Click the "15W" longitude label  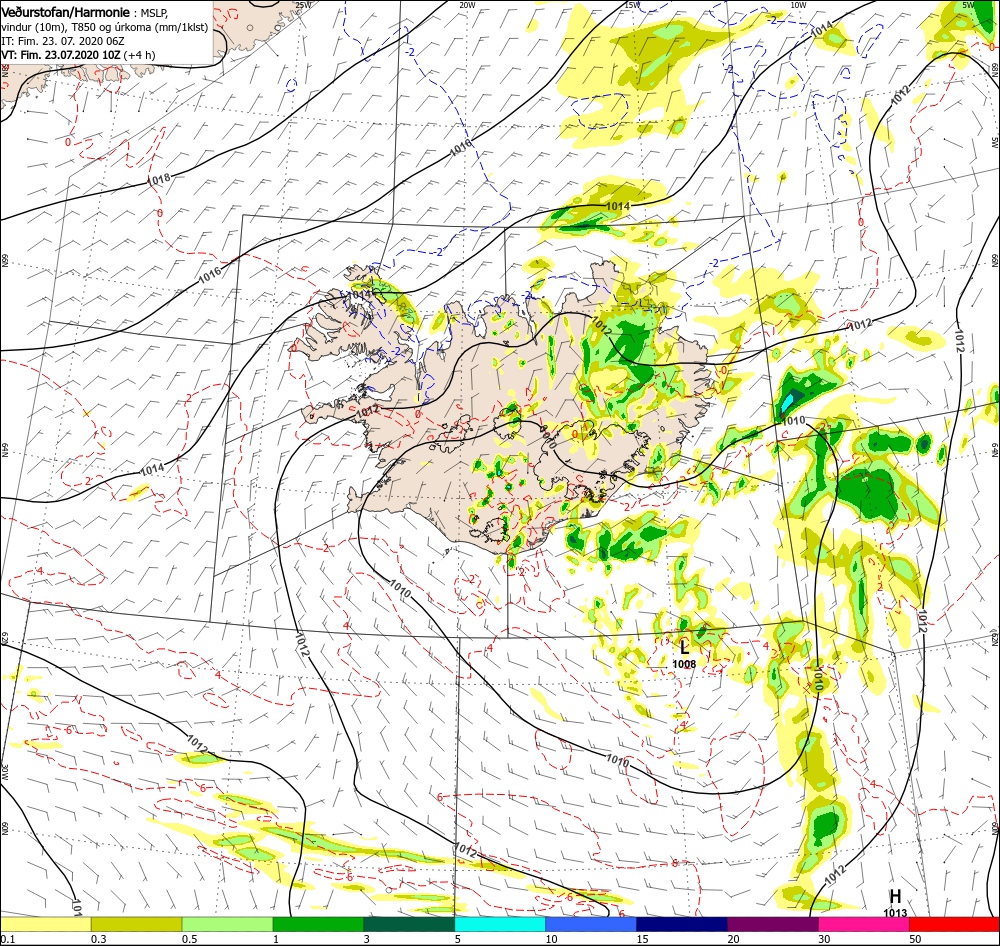pos(632,5)
